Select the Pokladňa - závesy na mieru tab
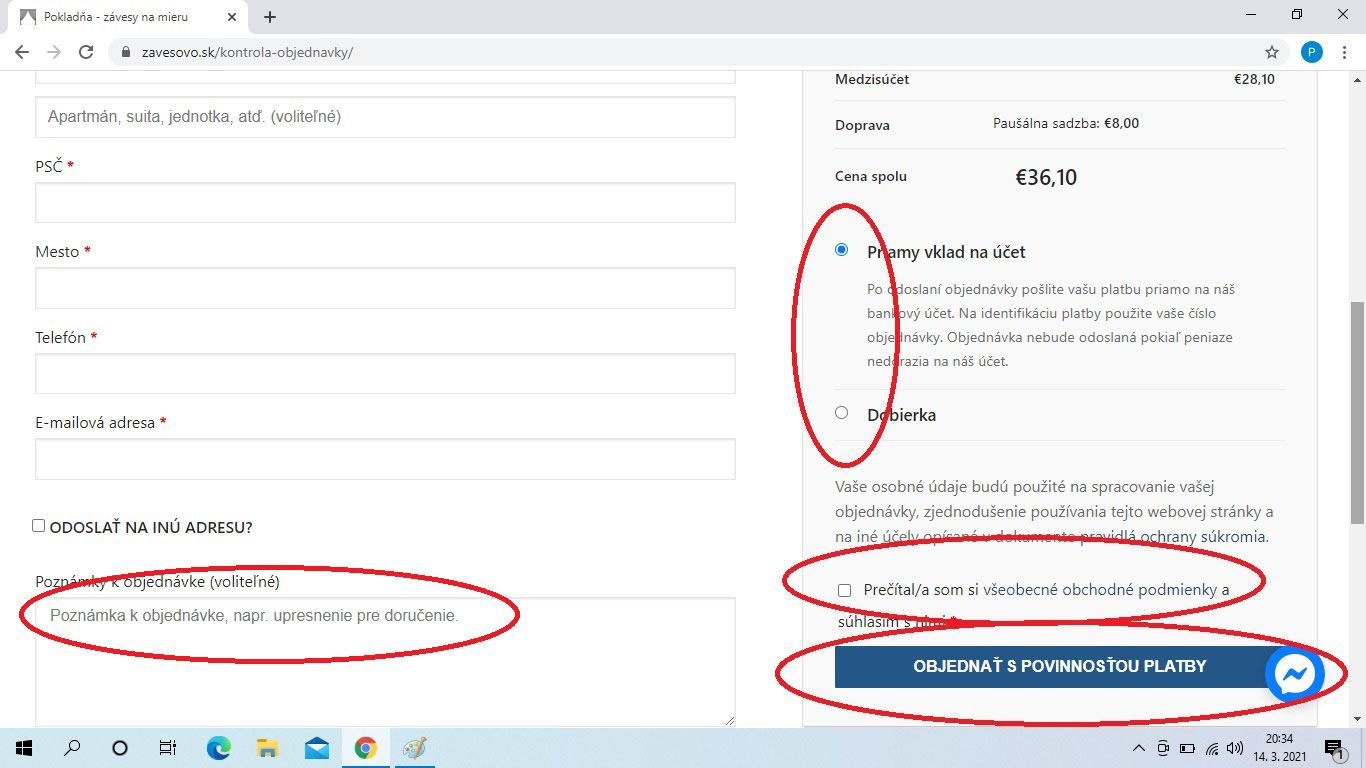 127,17
